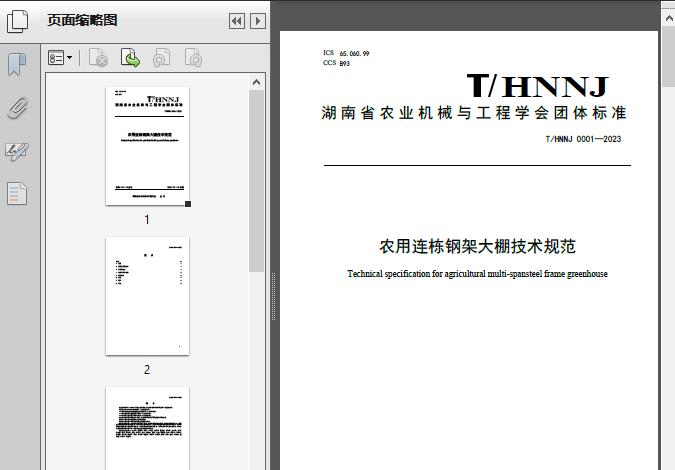Image resolution: width=675 pixels, height=470 pixels.
Task: Click the T/HNNJ heading in document
Action: [x=538, y=86]
